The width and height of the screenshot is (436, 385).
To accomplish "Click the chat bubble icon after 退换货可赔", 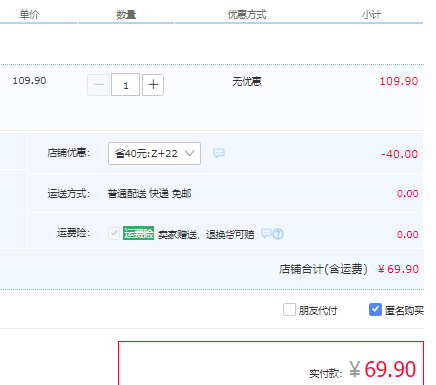I will (266, 233).
